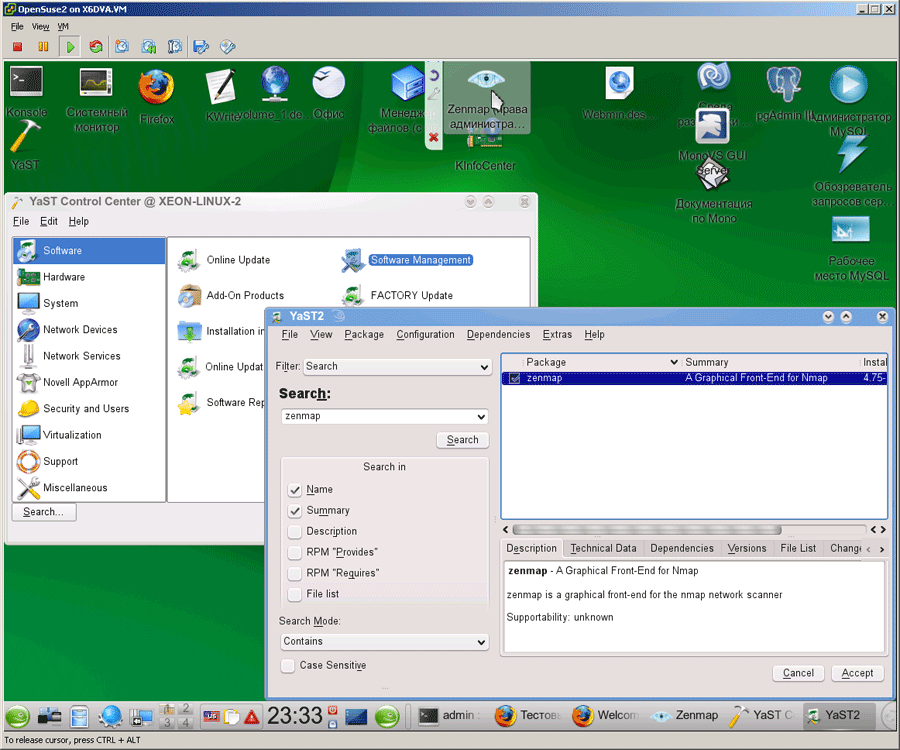Open the Filter dropdown showing Search
900x750 pixels.
click(x=397, y=367)
